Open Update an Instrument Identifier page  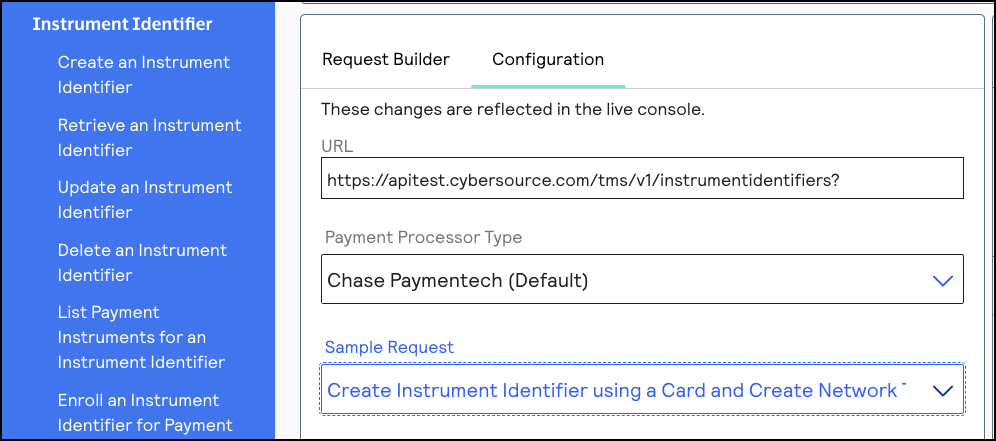pyautogui.click(x=144, y=200)
